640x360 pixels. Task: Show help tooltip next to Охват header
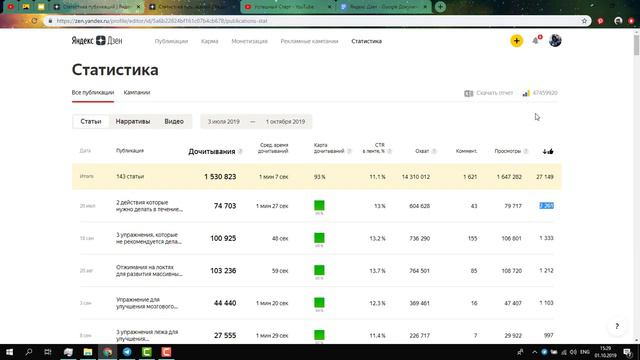434,151
